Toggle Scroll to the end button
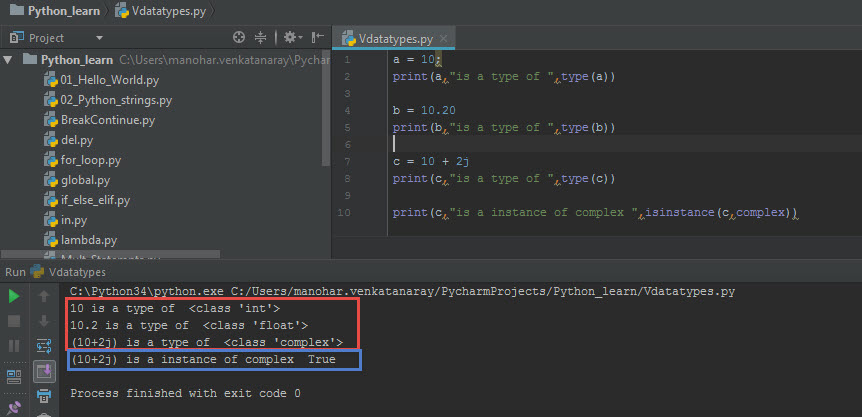 tap(44, 371)
